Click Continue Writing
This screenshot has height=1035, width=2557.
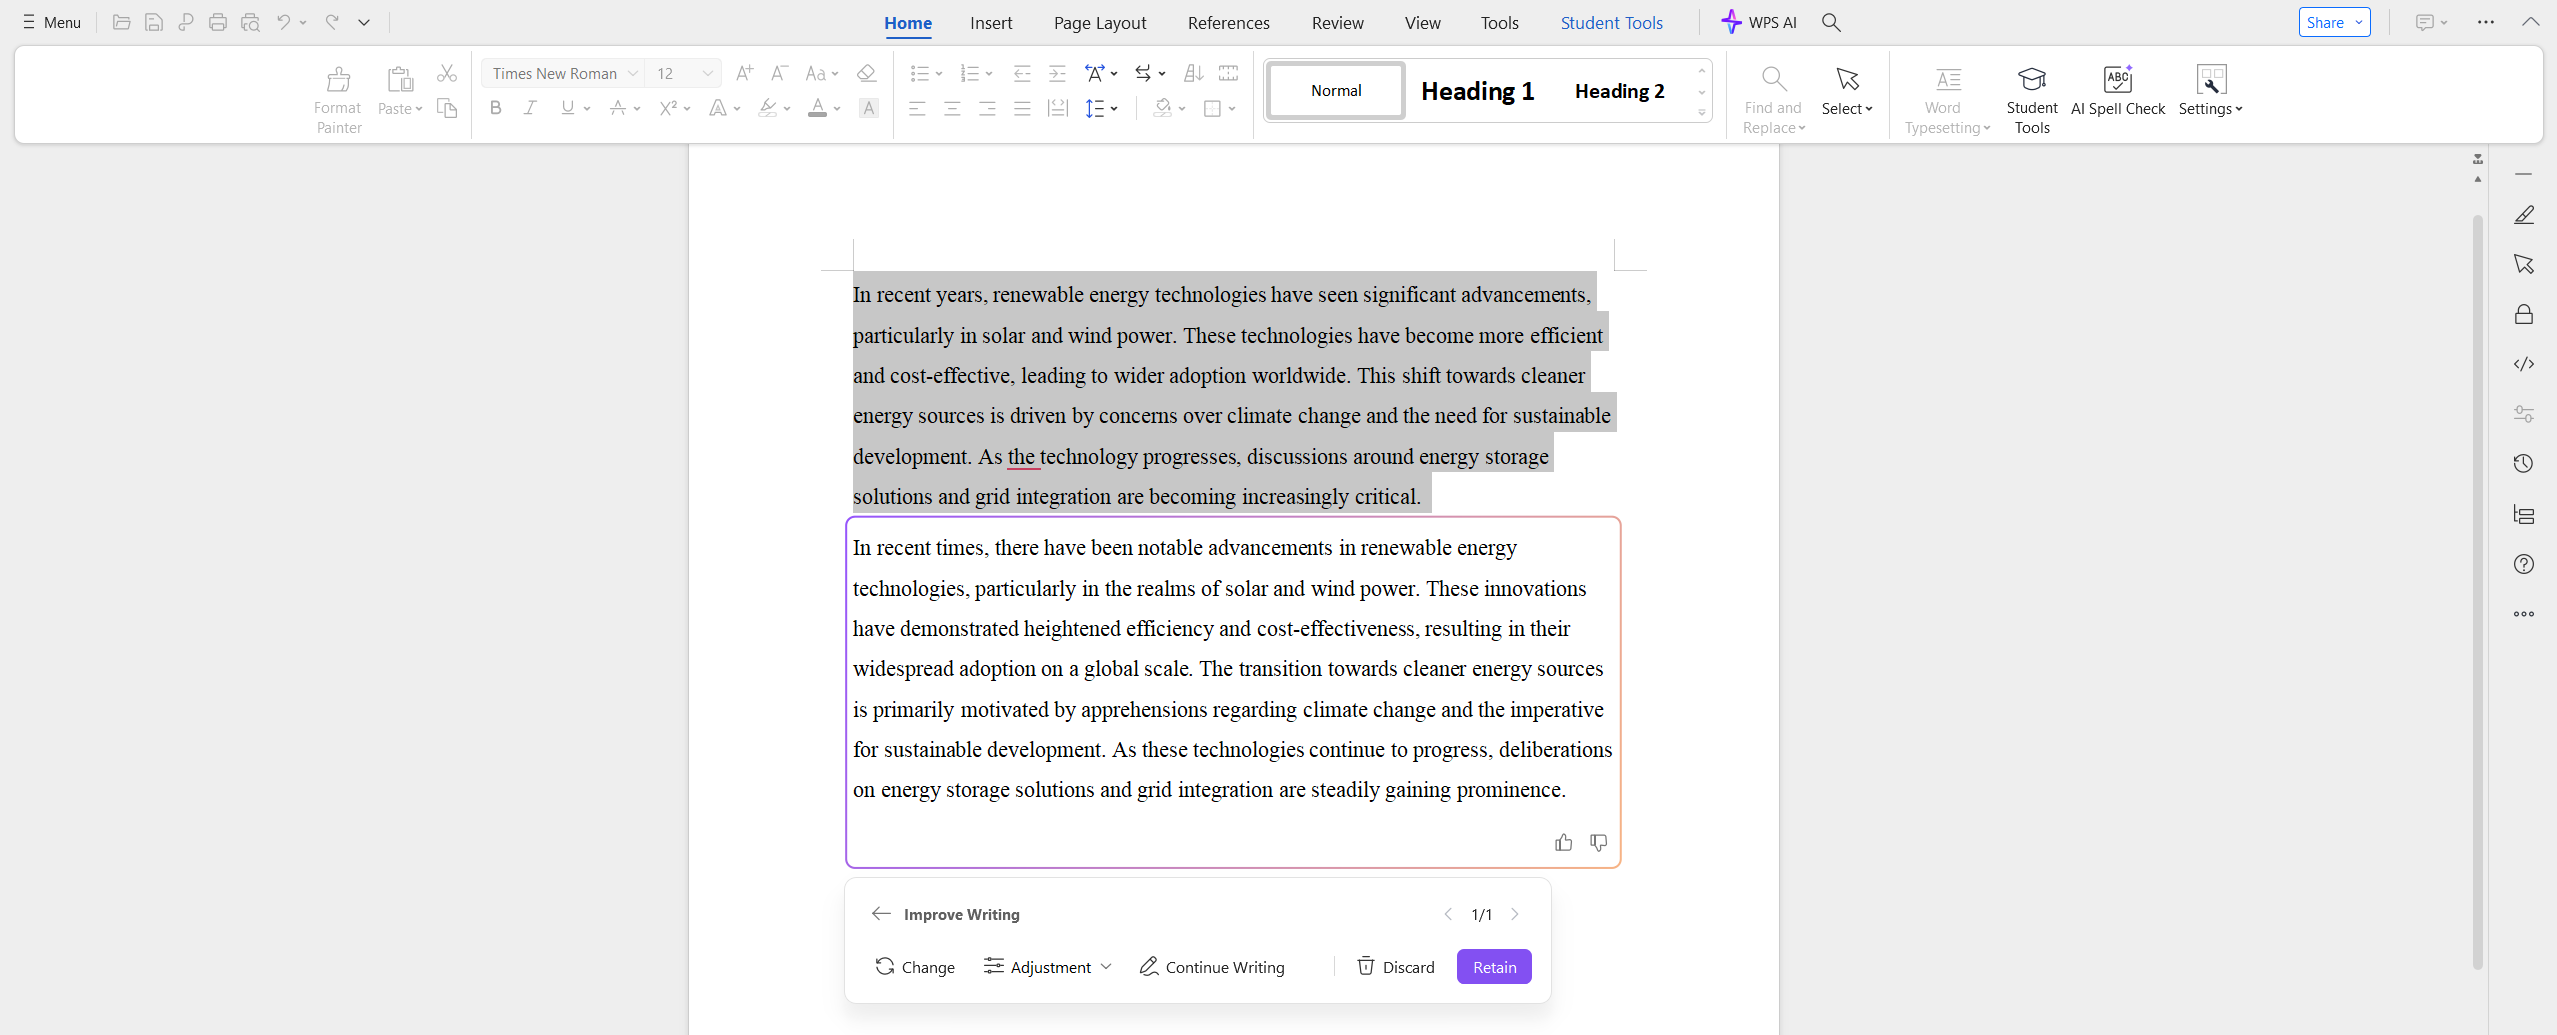pos(1212,967)
